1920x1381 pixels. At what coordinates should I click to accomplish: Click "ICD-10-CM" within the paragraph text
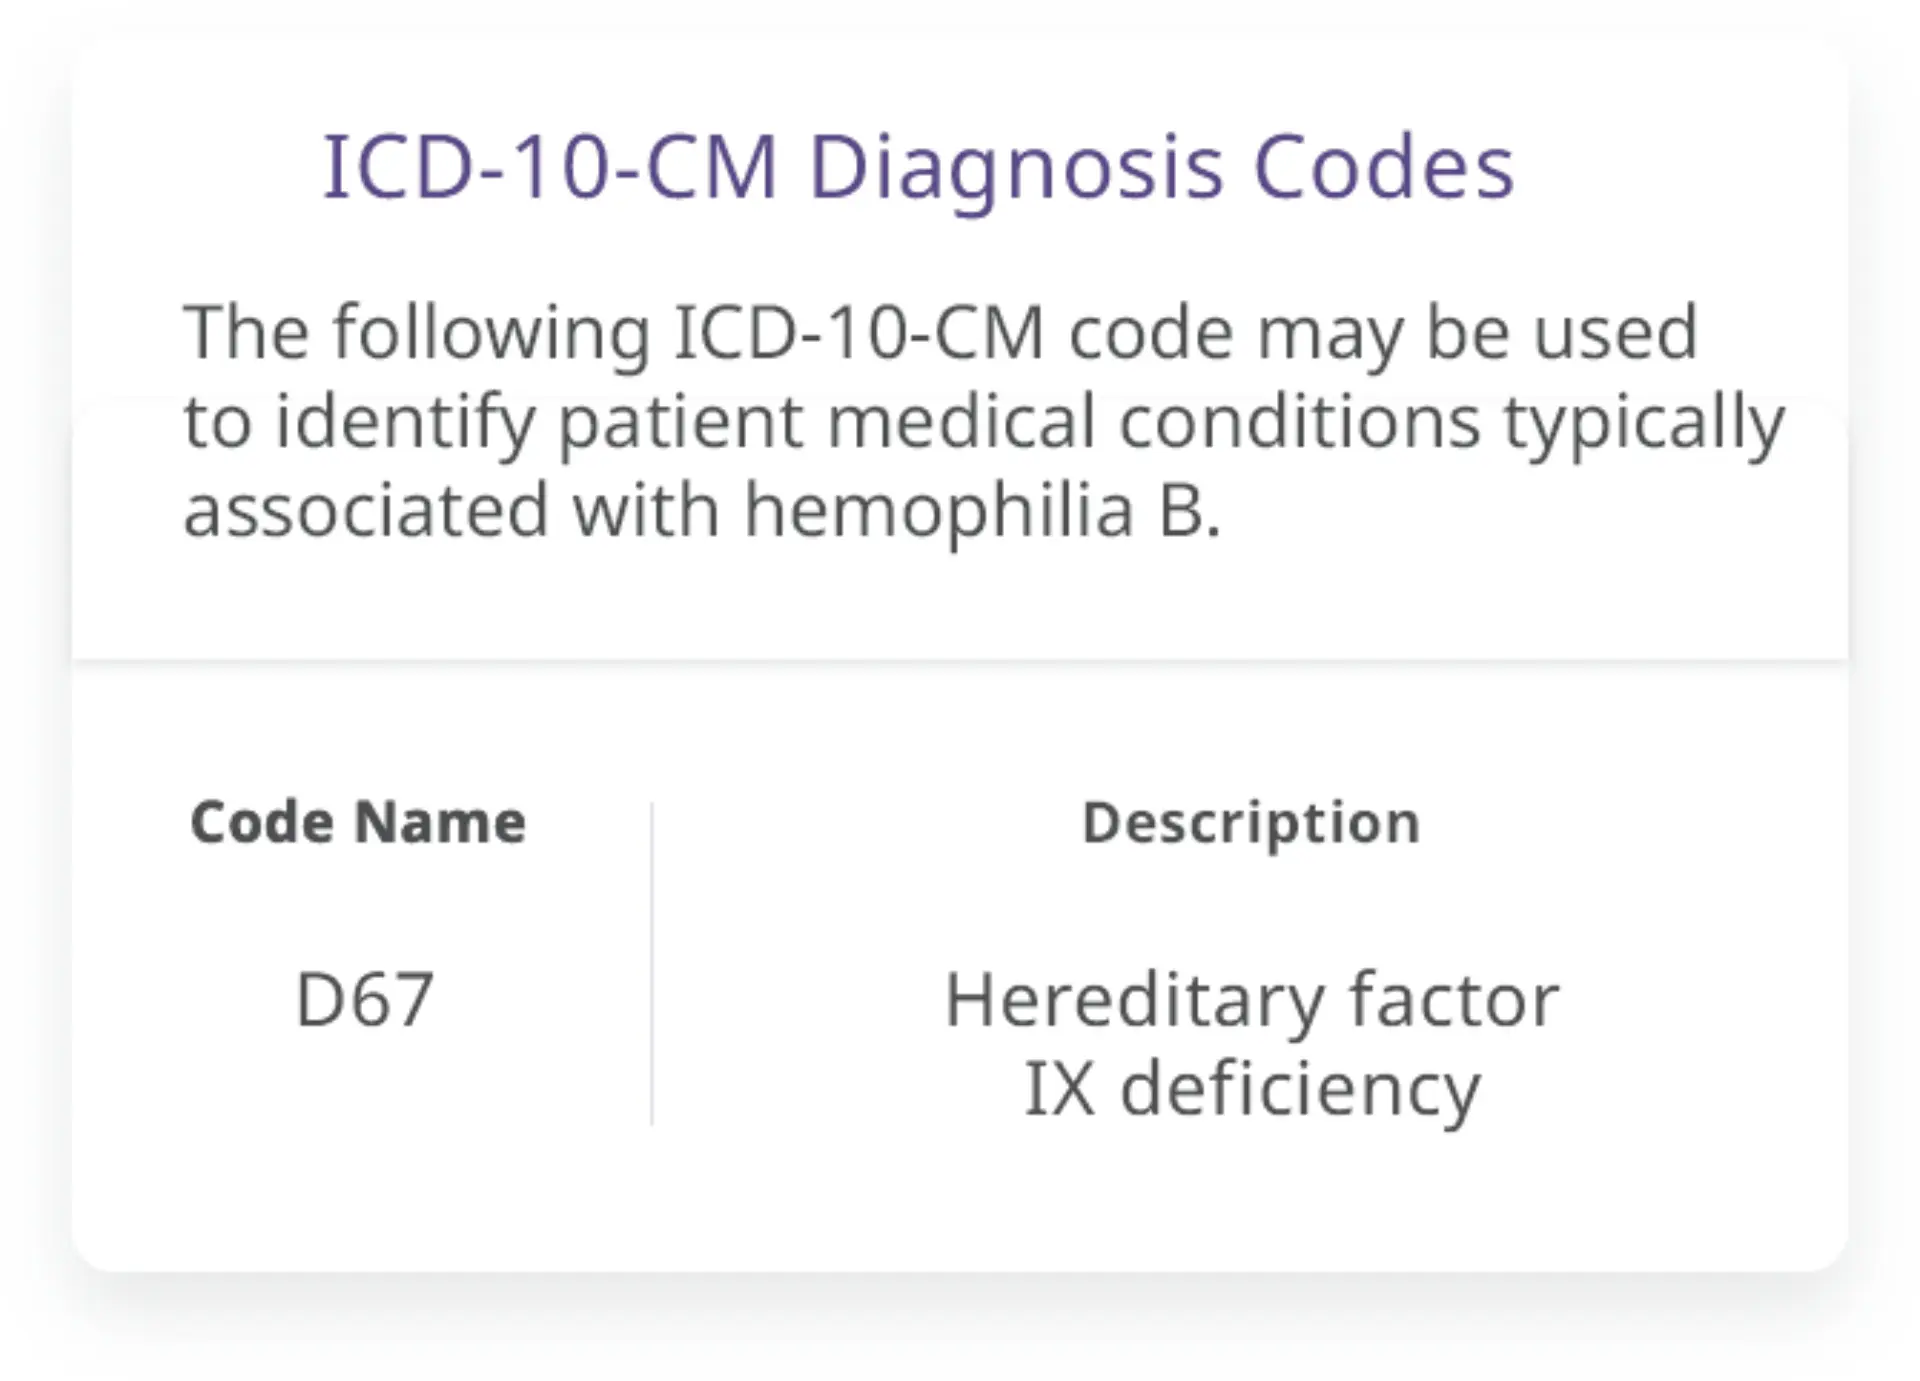[859, 332]
